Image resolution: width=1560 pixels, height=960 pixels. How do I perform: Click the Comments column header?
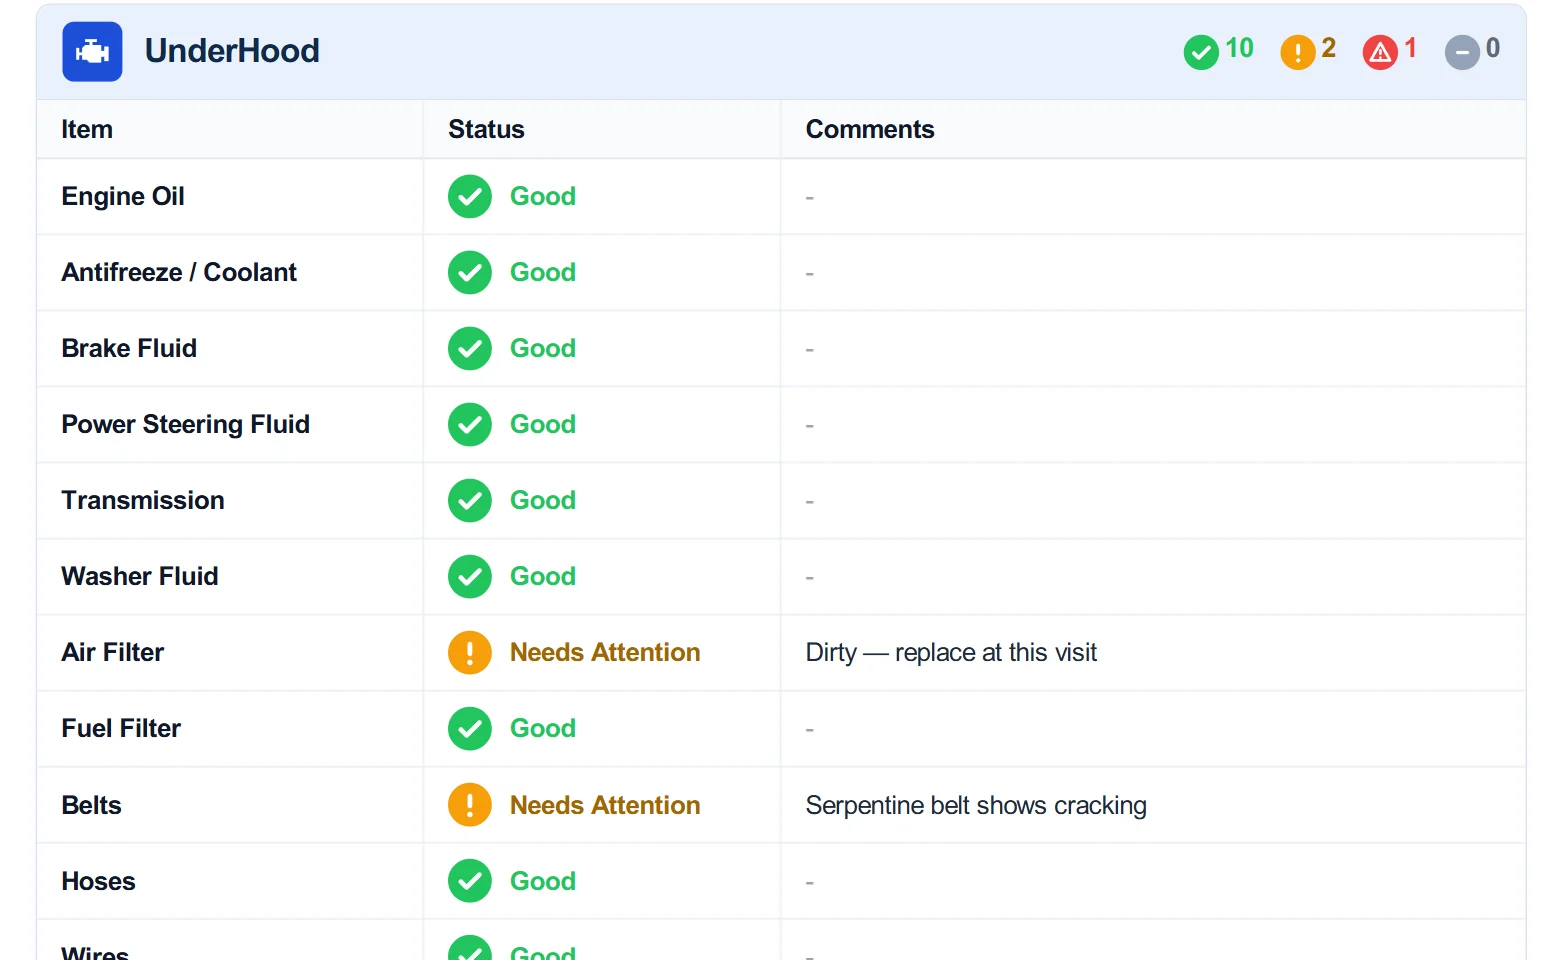click(870, 129)
